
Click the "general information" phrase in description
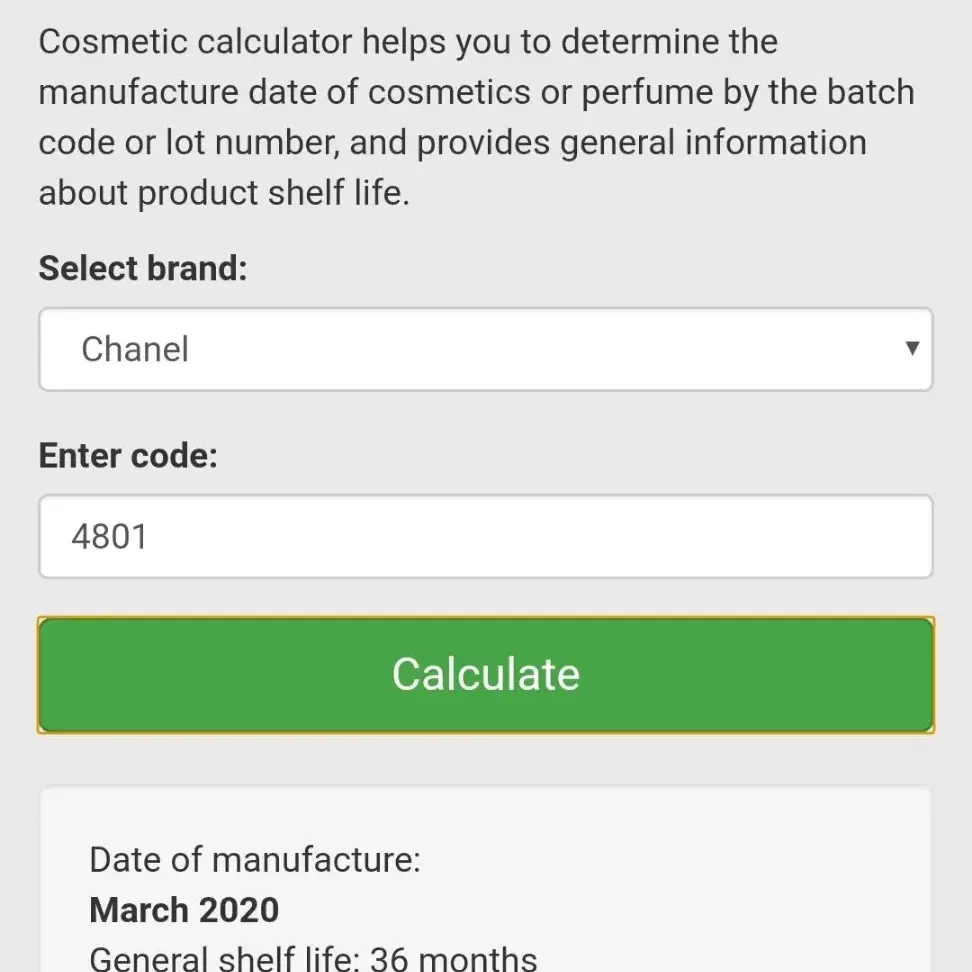pos(712,142)
